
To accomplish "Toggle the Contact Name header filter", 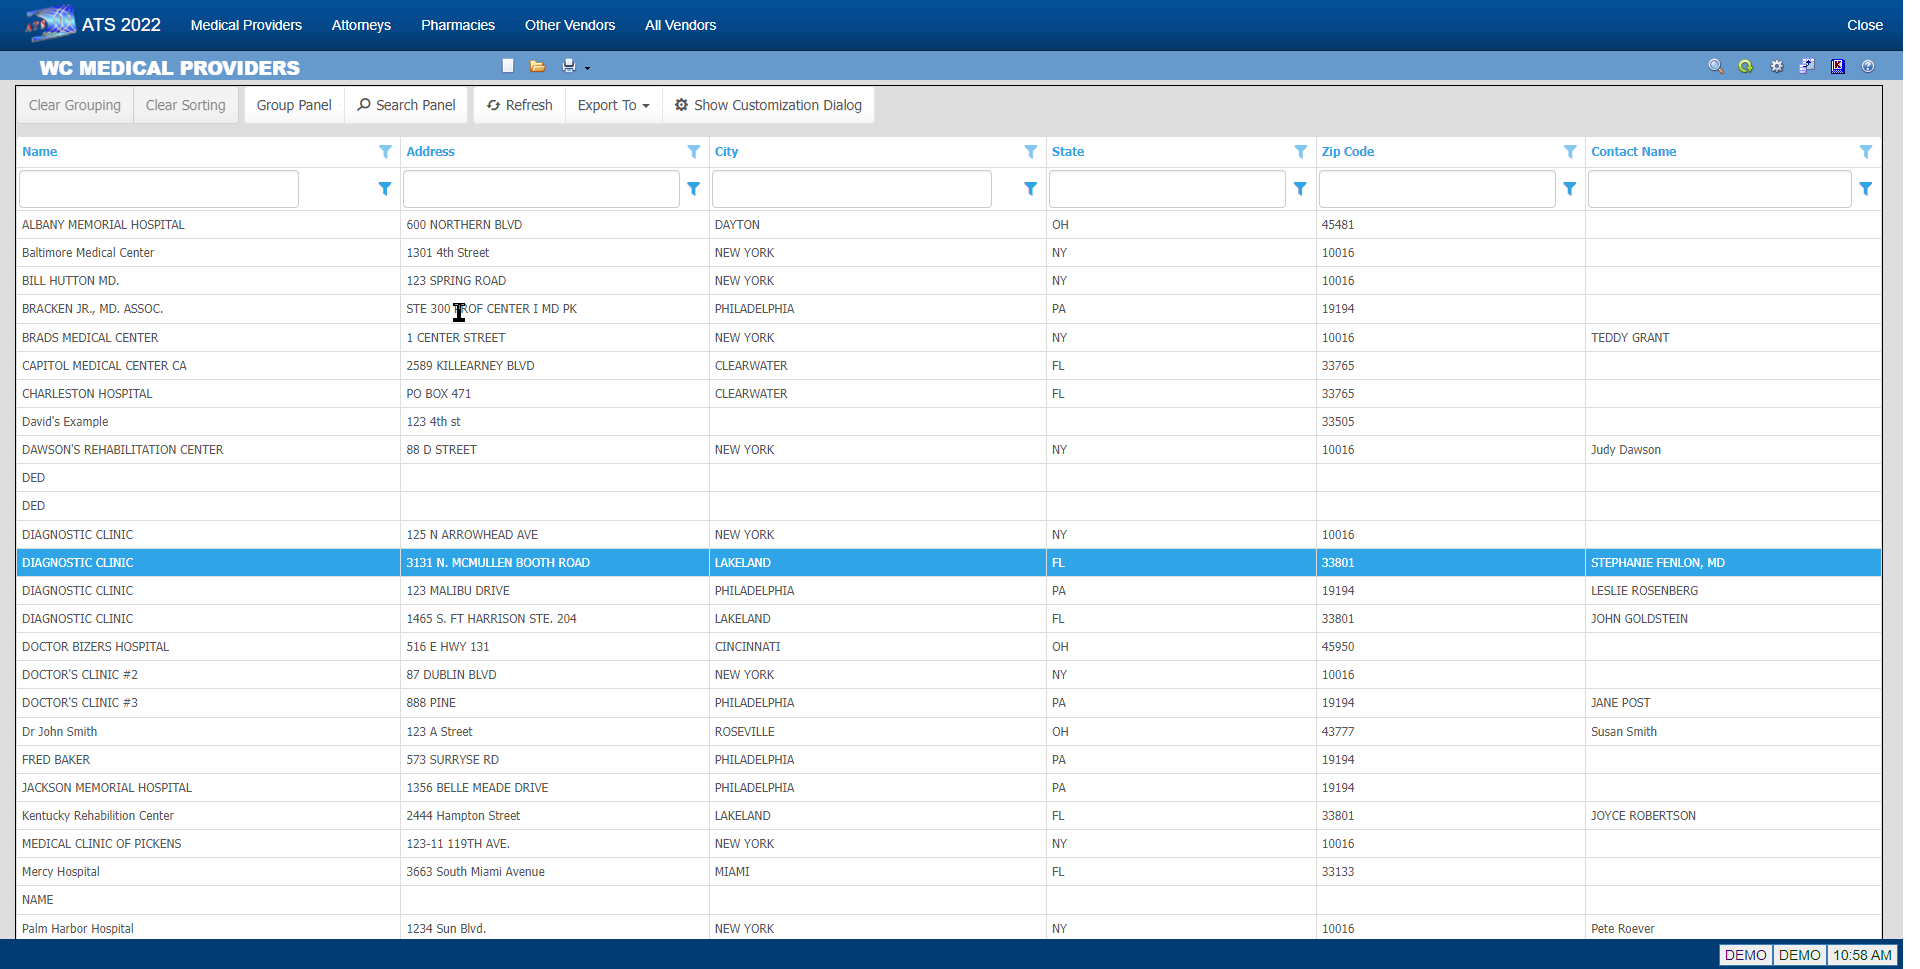I will coord(1865,152).
